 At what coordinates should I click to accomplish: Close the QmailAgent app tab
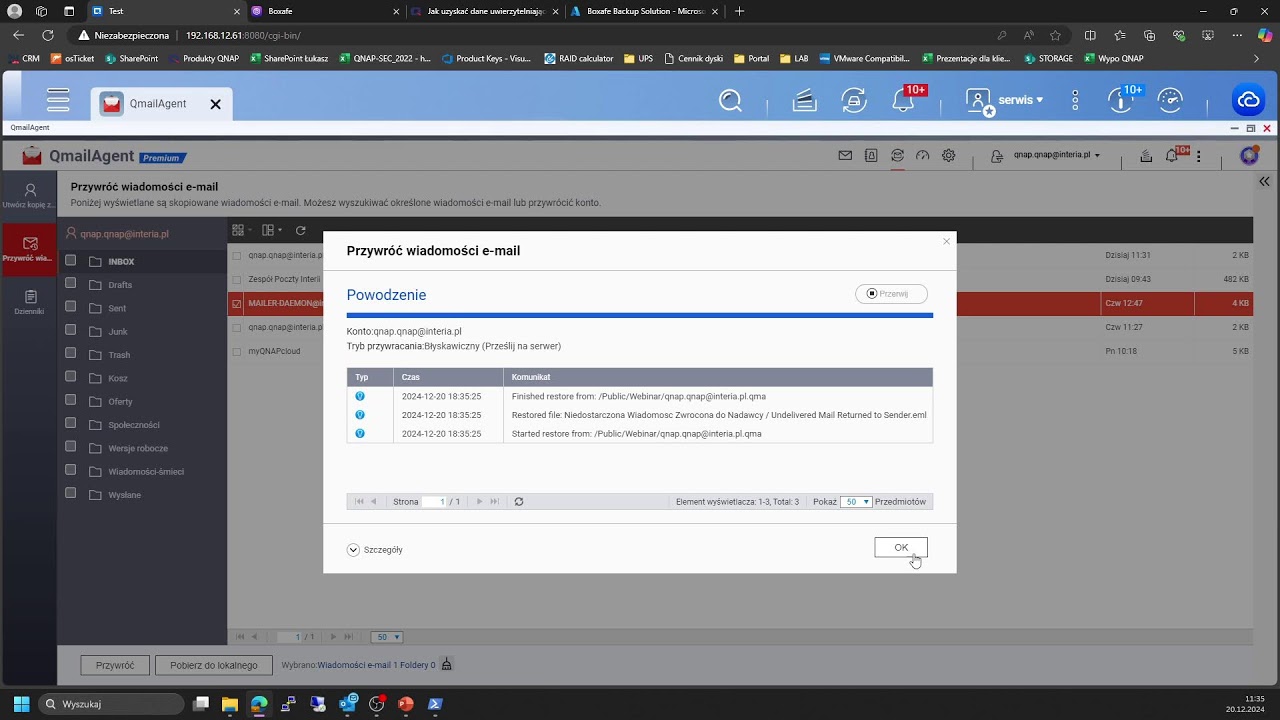click(x=215, y=104)
